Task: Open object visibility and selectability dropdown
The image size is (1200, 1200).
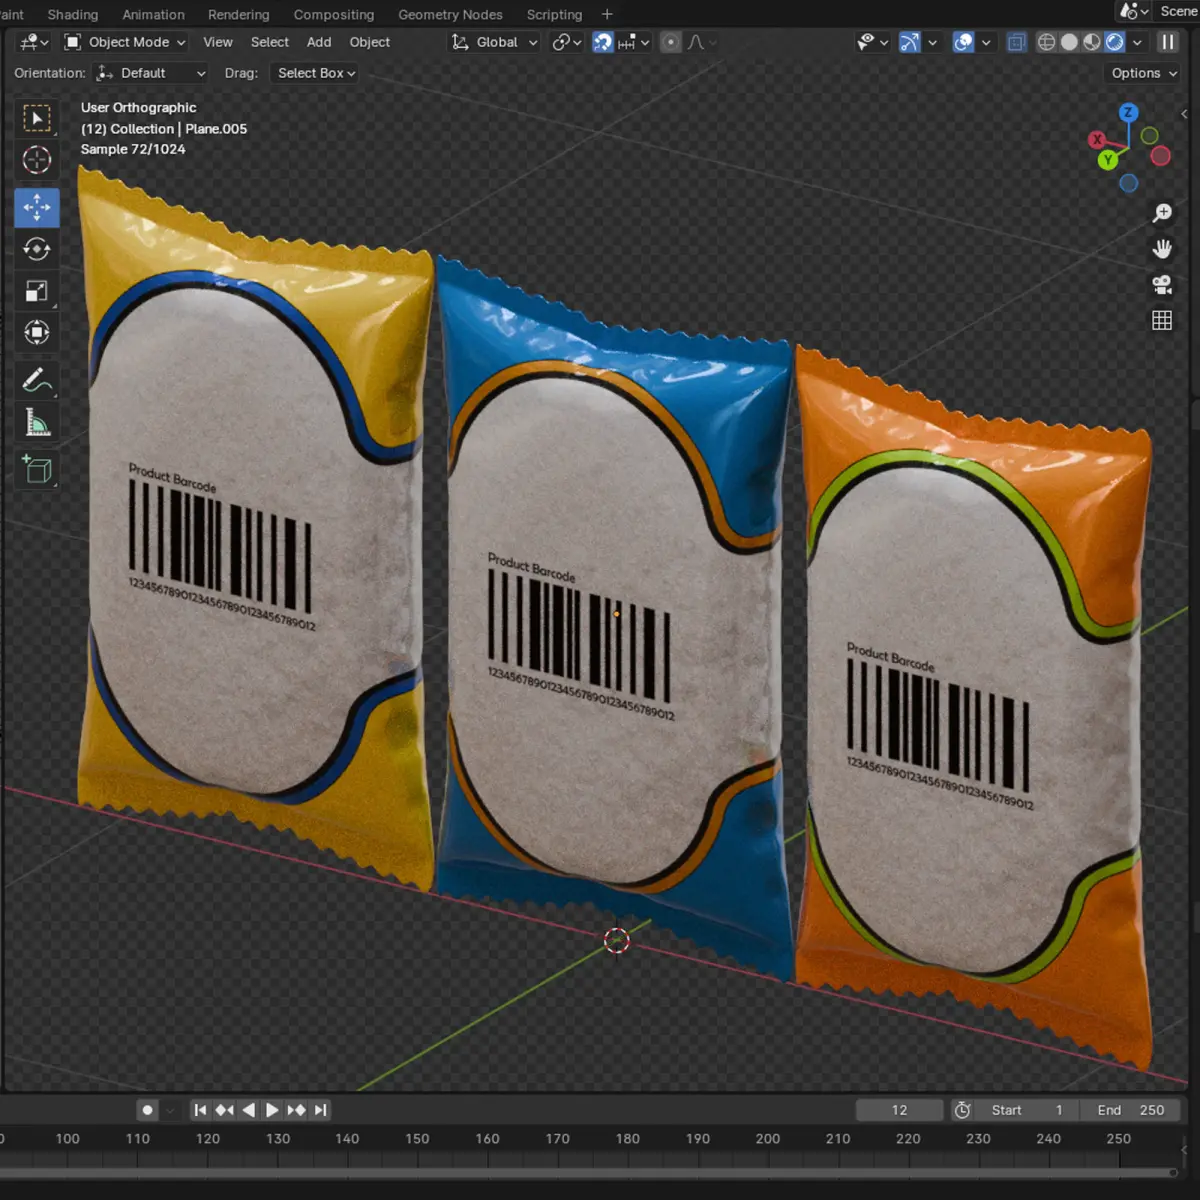Action: pyautogui.click(x=872, y=42)
